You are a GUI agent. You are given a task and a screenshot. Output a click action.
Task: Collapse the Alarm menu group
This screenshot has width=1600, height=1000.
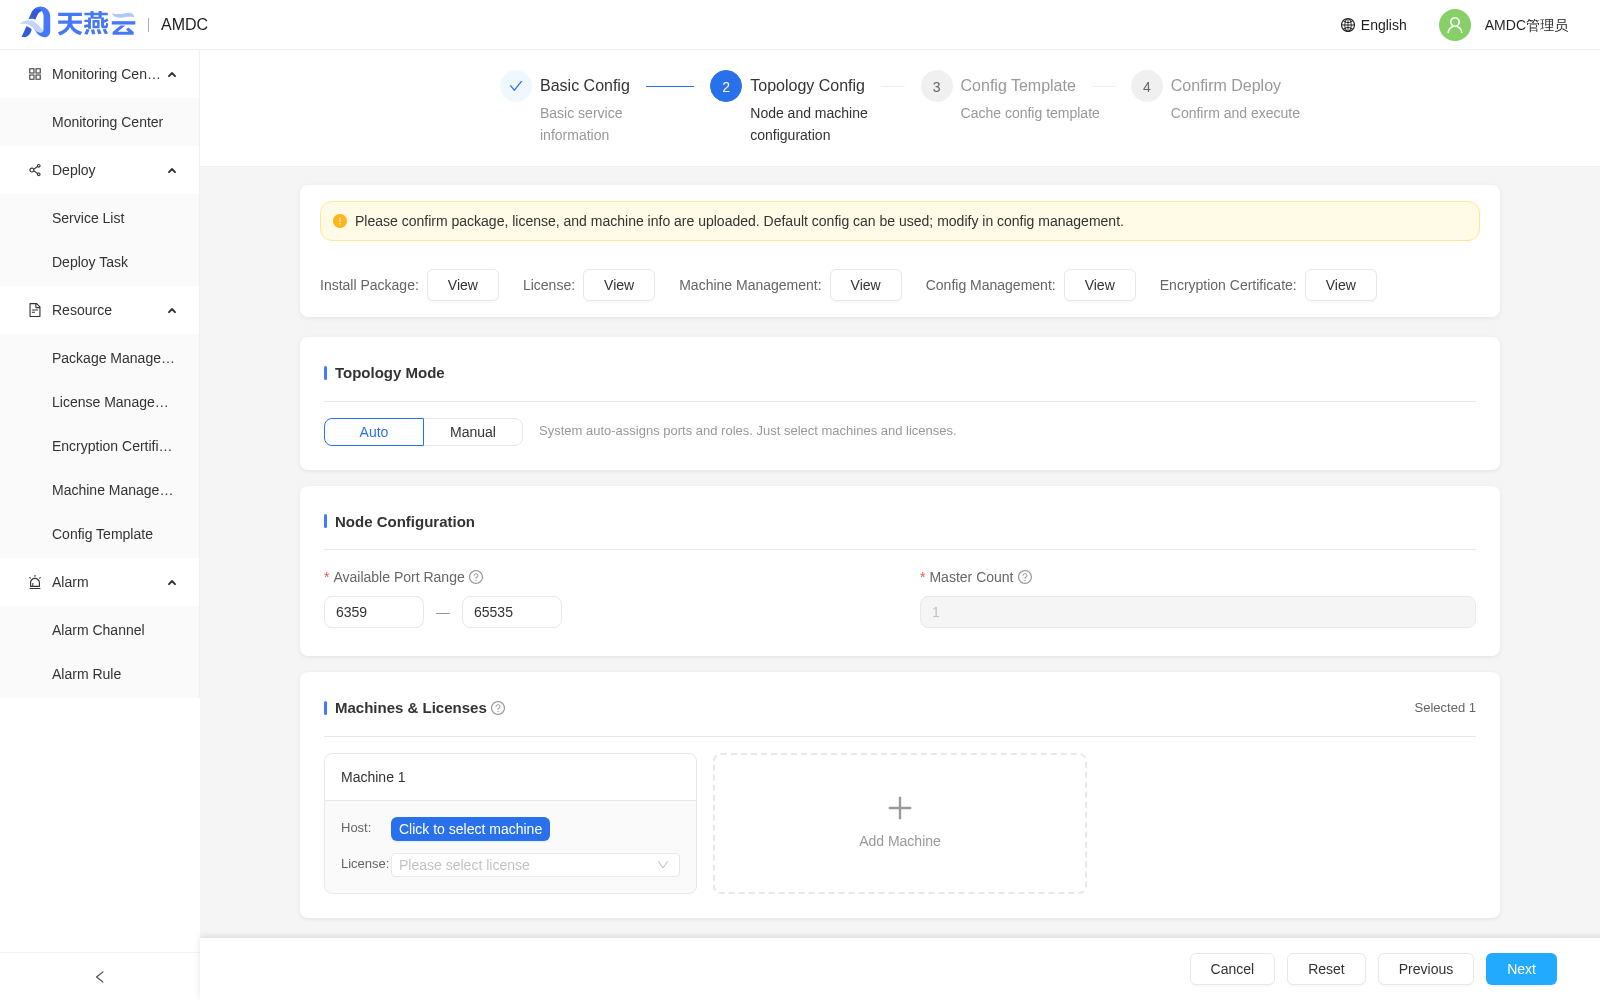[172, 583]
